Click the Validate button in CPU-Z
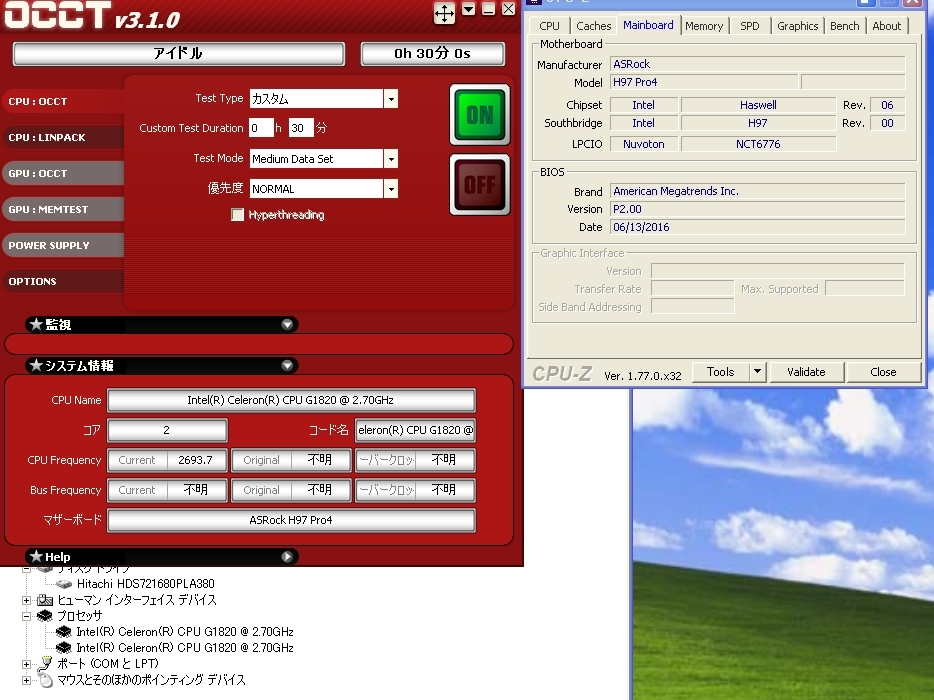Image resolution: width=934 pixels, height=700 pixels. coord(806,372)
